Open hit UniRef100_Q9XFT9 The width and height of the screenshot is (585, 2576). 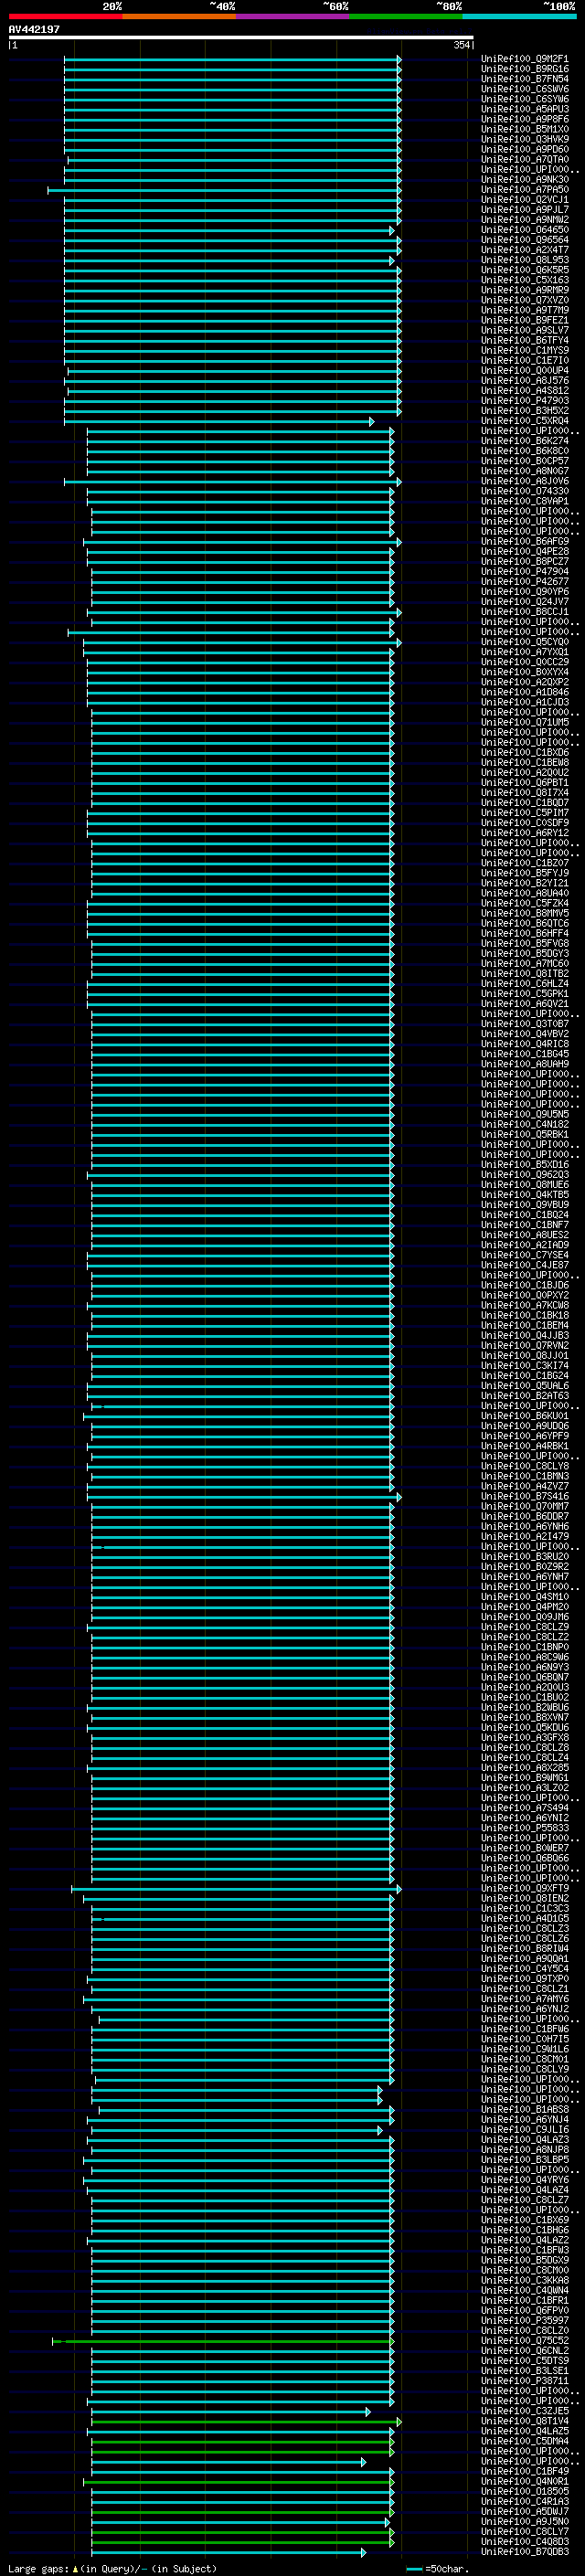point(525,1888)
